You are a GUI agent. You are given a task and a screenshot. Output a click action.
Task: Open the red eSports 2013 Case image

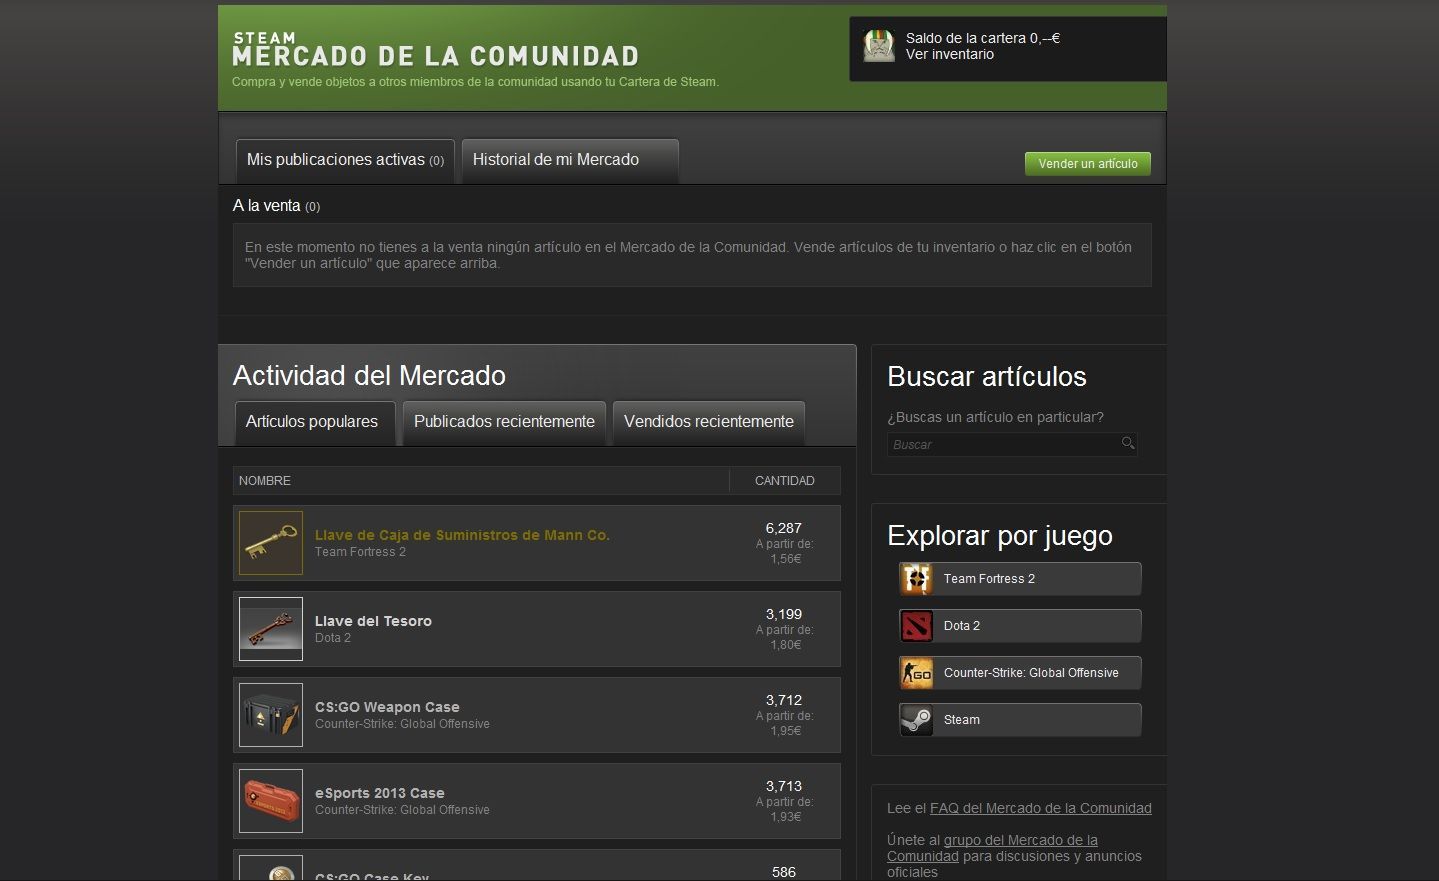(x=271, y=801)
